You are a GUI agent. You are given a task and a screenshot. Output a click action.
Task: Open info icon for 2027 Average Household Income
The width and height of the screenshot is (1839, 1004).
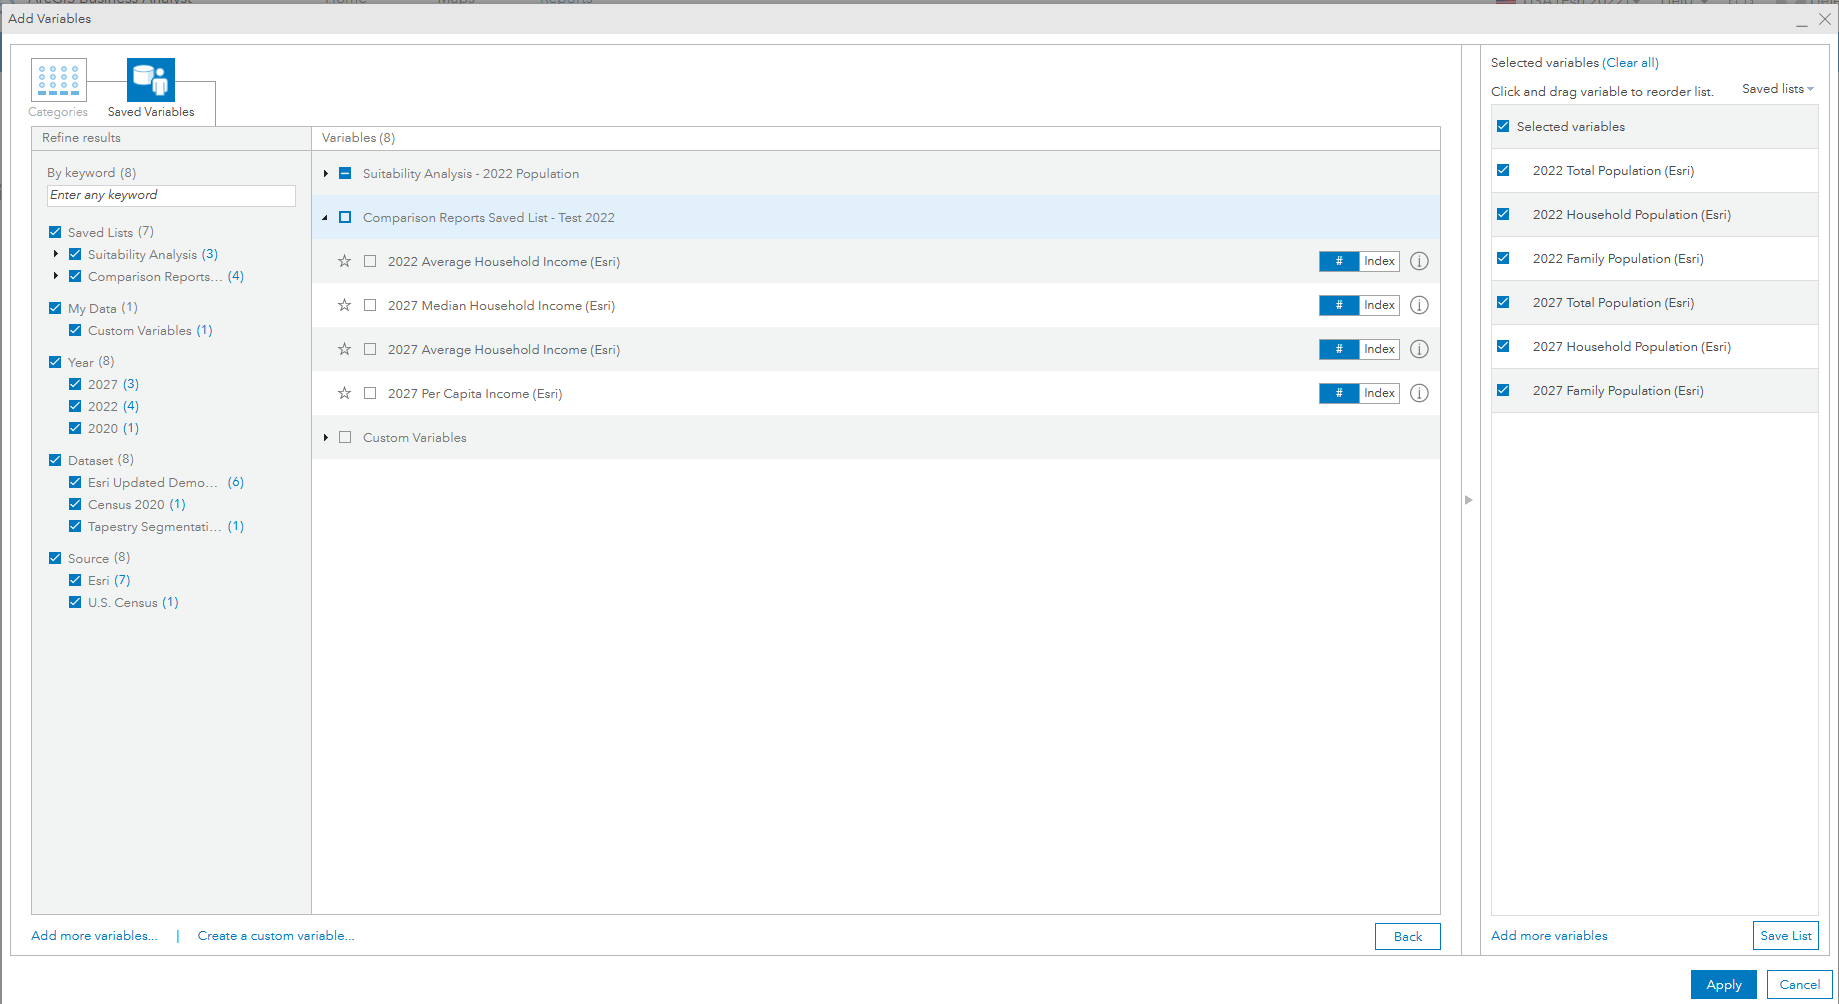coord(1419,349)
